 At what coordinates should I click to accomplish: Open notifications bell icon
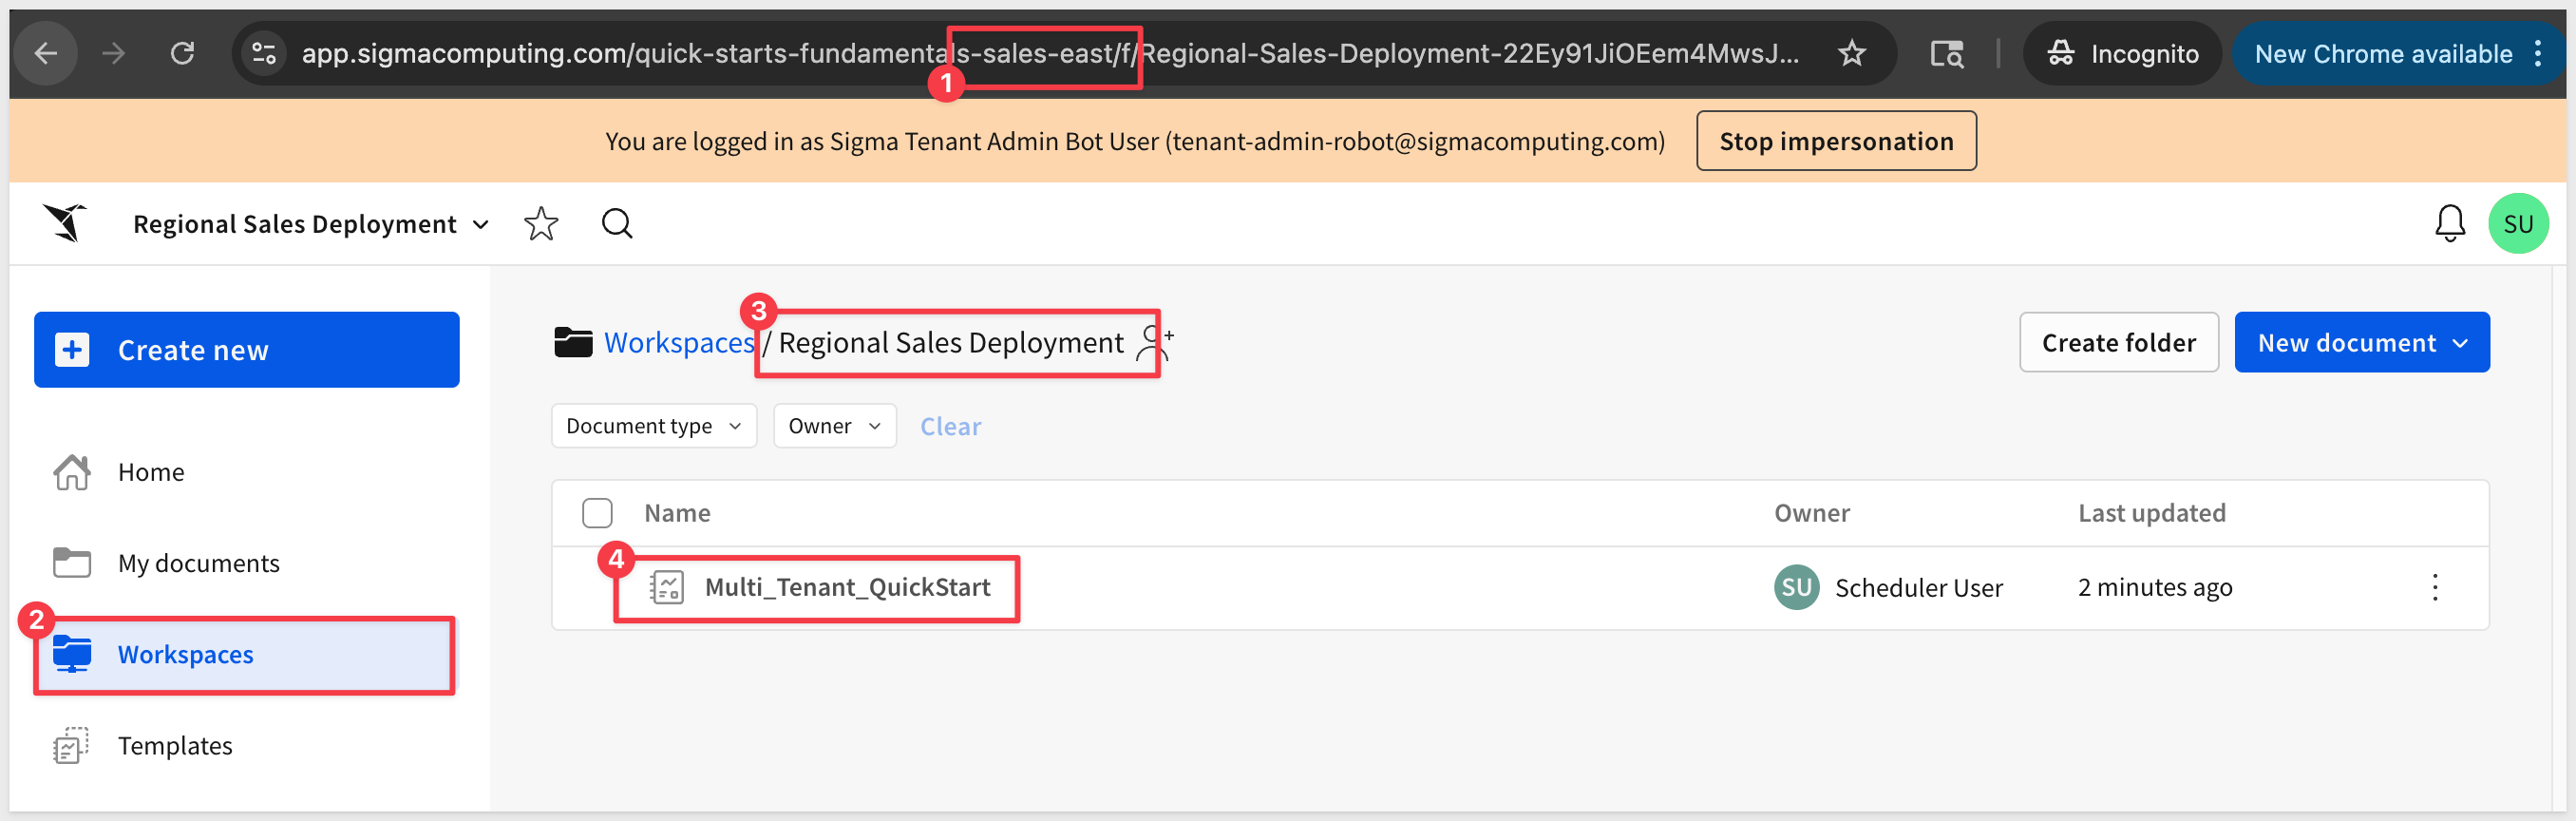tap(2449, 223)
